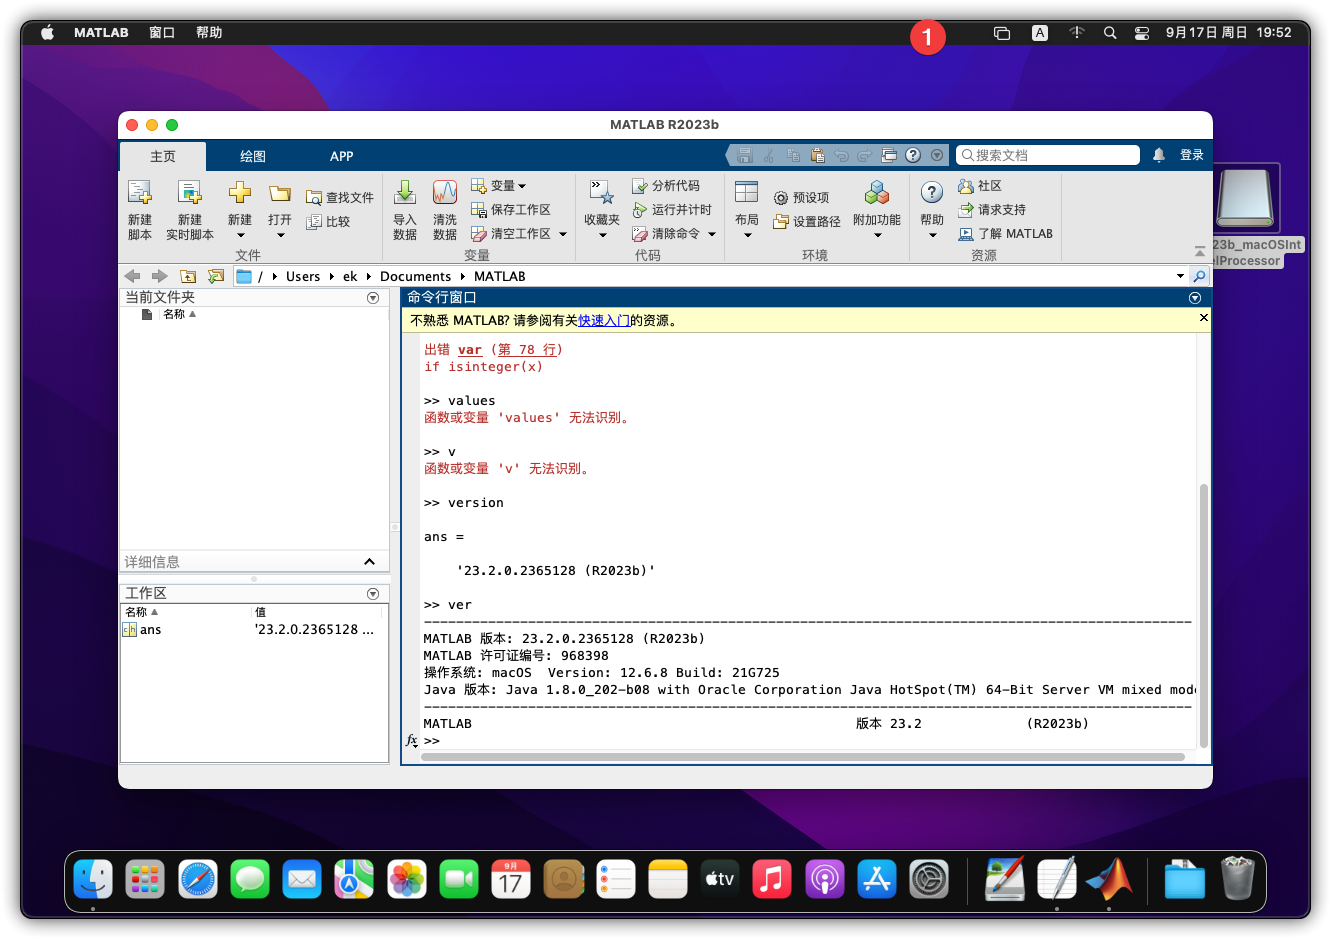Image resolution: width=1331 pixels, height=939 pixels.
Task: Click 运行并计时 (Run and Time)
Action: 672,210
